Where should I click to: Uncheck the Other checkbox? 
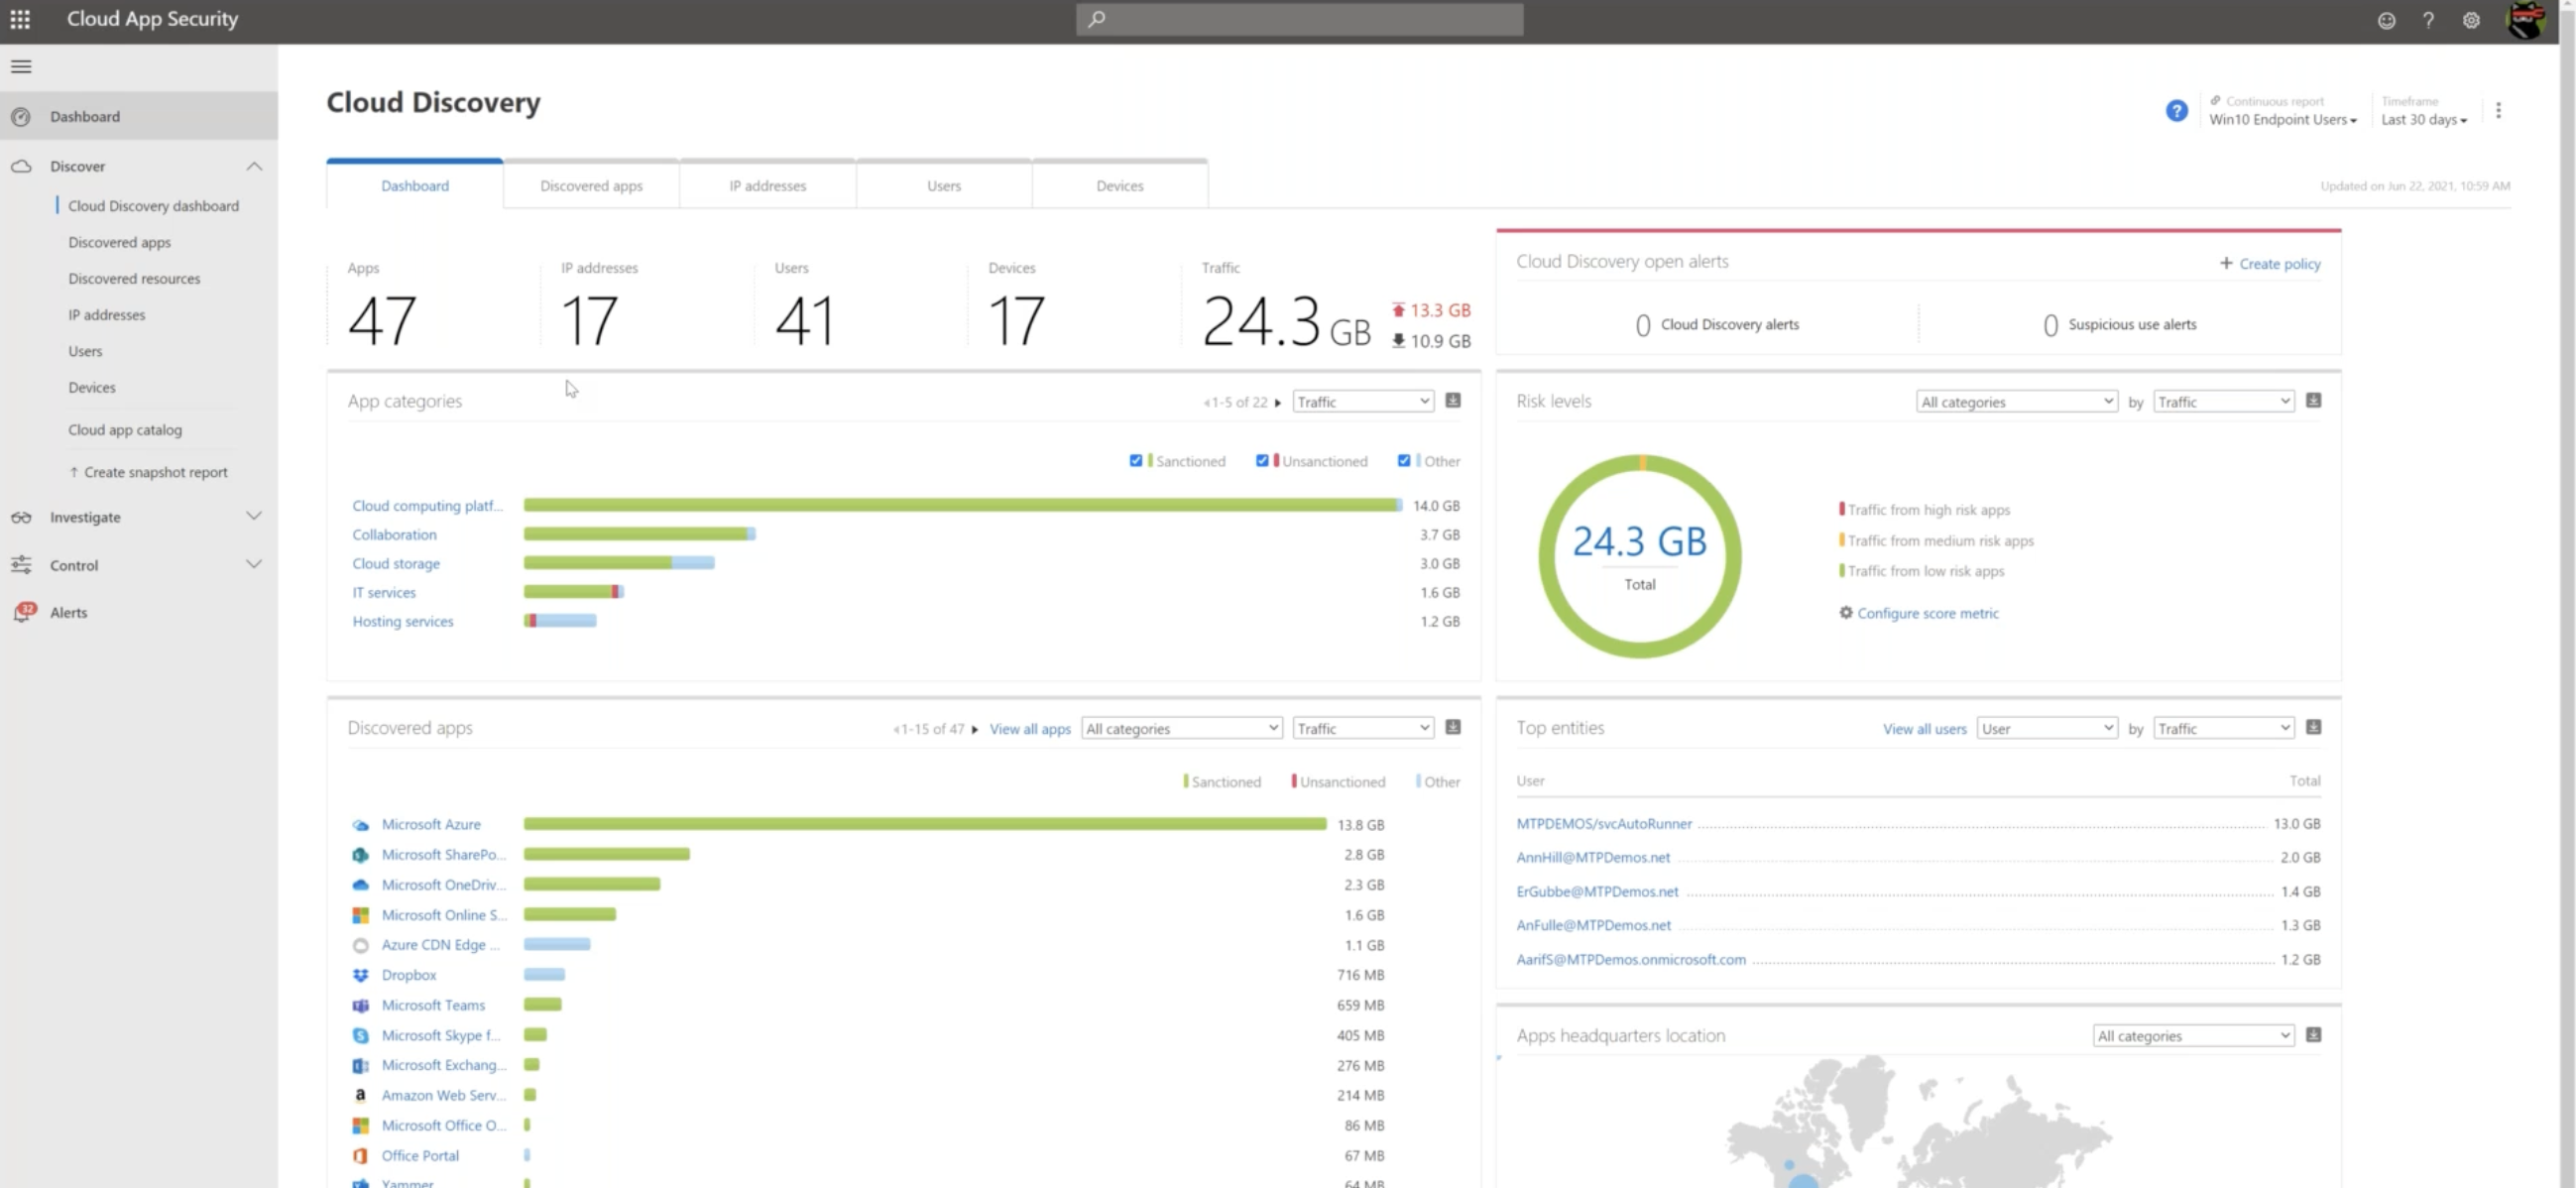pos(1404,461)
